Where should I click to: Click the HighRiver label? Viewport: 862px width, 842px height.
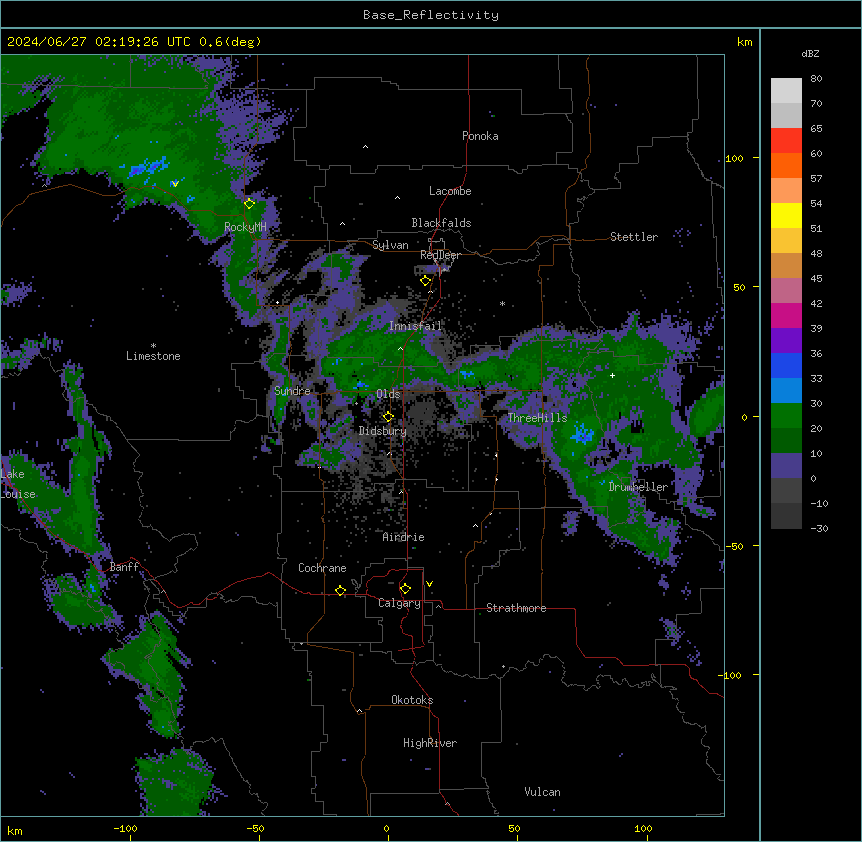(430, 743)
